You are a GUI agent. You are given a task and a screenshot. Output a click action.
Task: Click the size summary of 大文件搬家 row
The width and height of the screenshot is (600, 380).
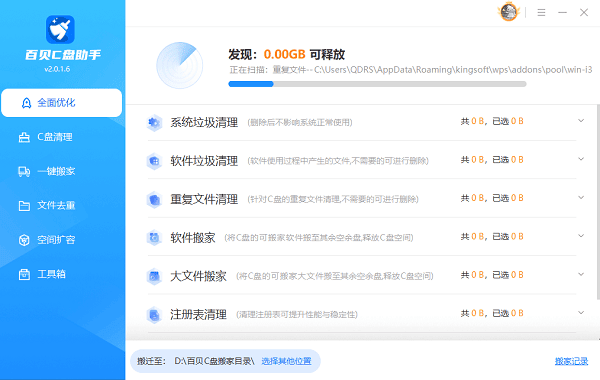tap(492, 275)
